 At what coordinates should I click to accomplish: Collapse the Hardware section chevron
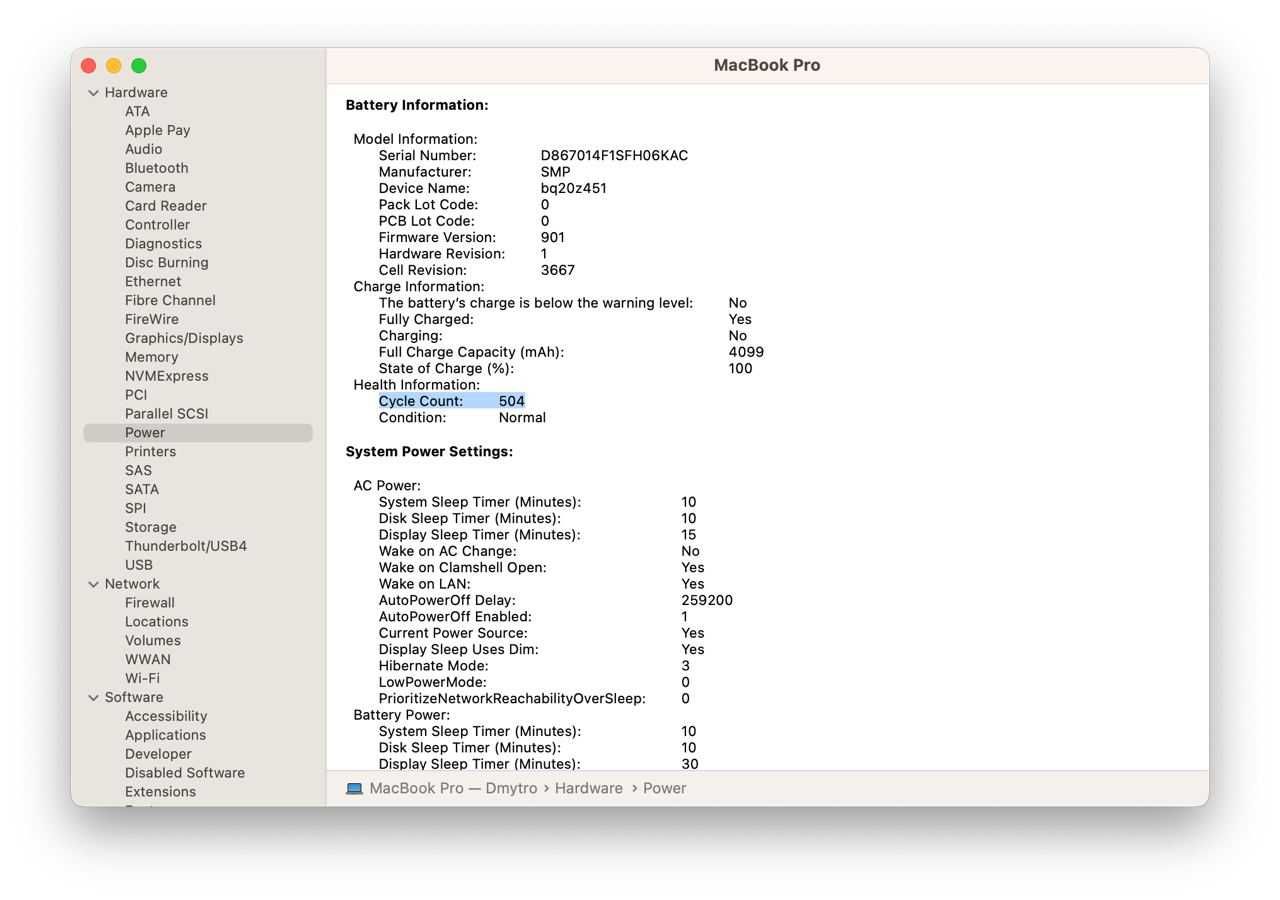(93, 93)
